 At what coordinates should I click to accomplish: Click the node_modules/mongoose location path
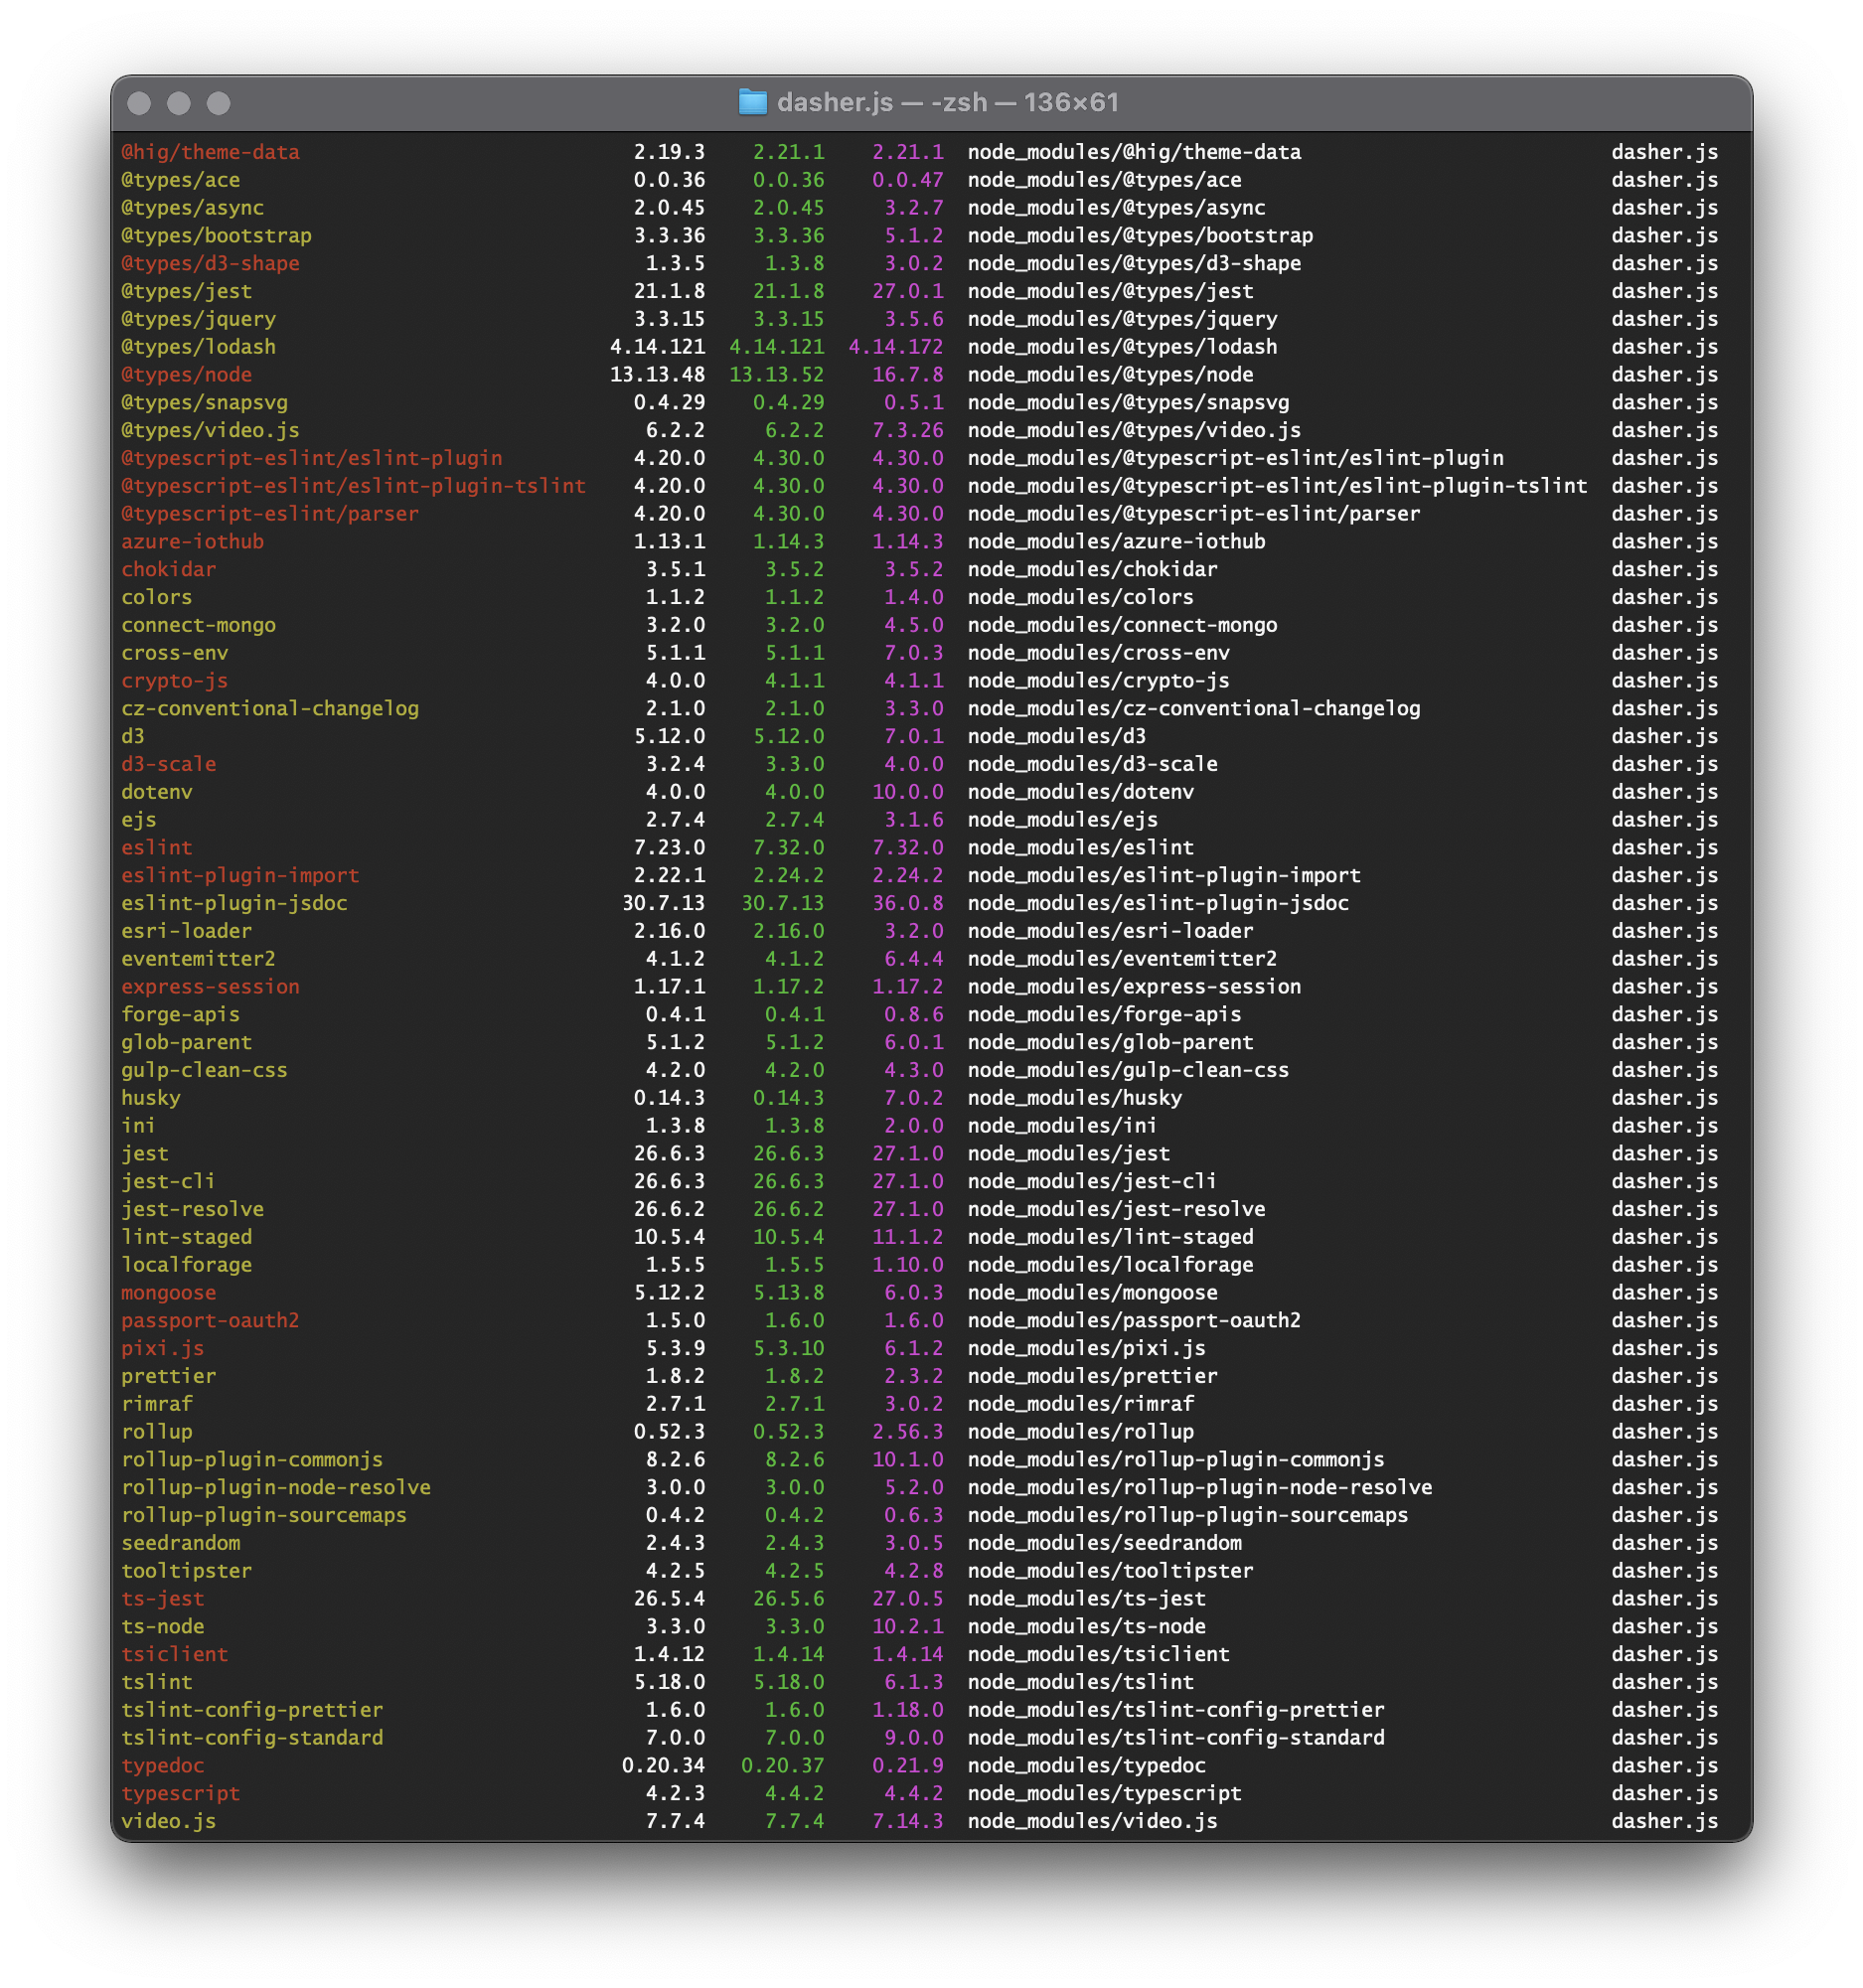pos(1092,1292)
